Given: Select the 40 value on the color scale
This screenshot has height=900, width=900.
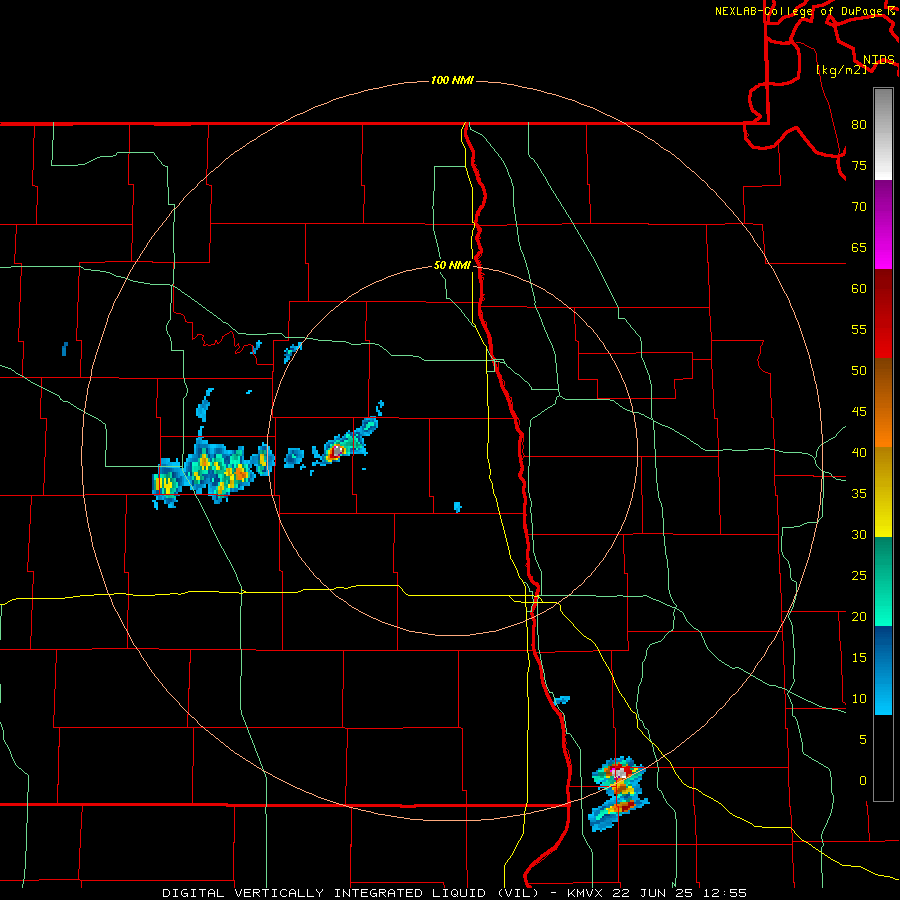Looking at the screenshot, I should (859, 452).
